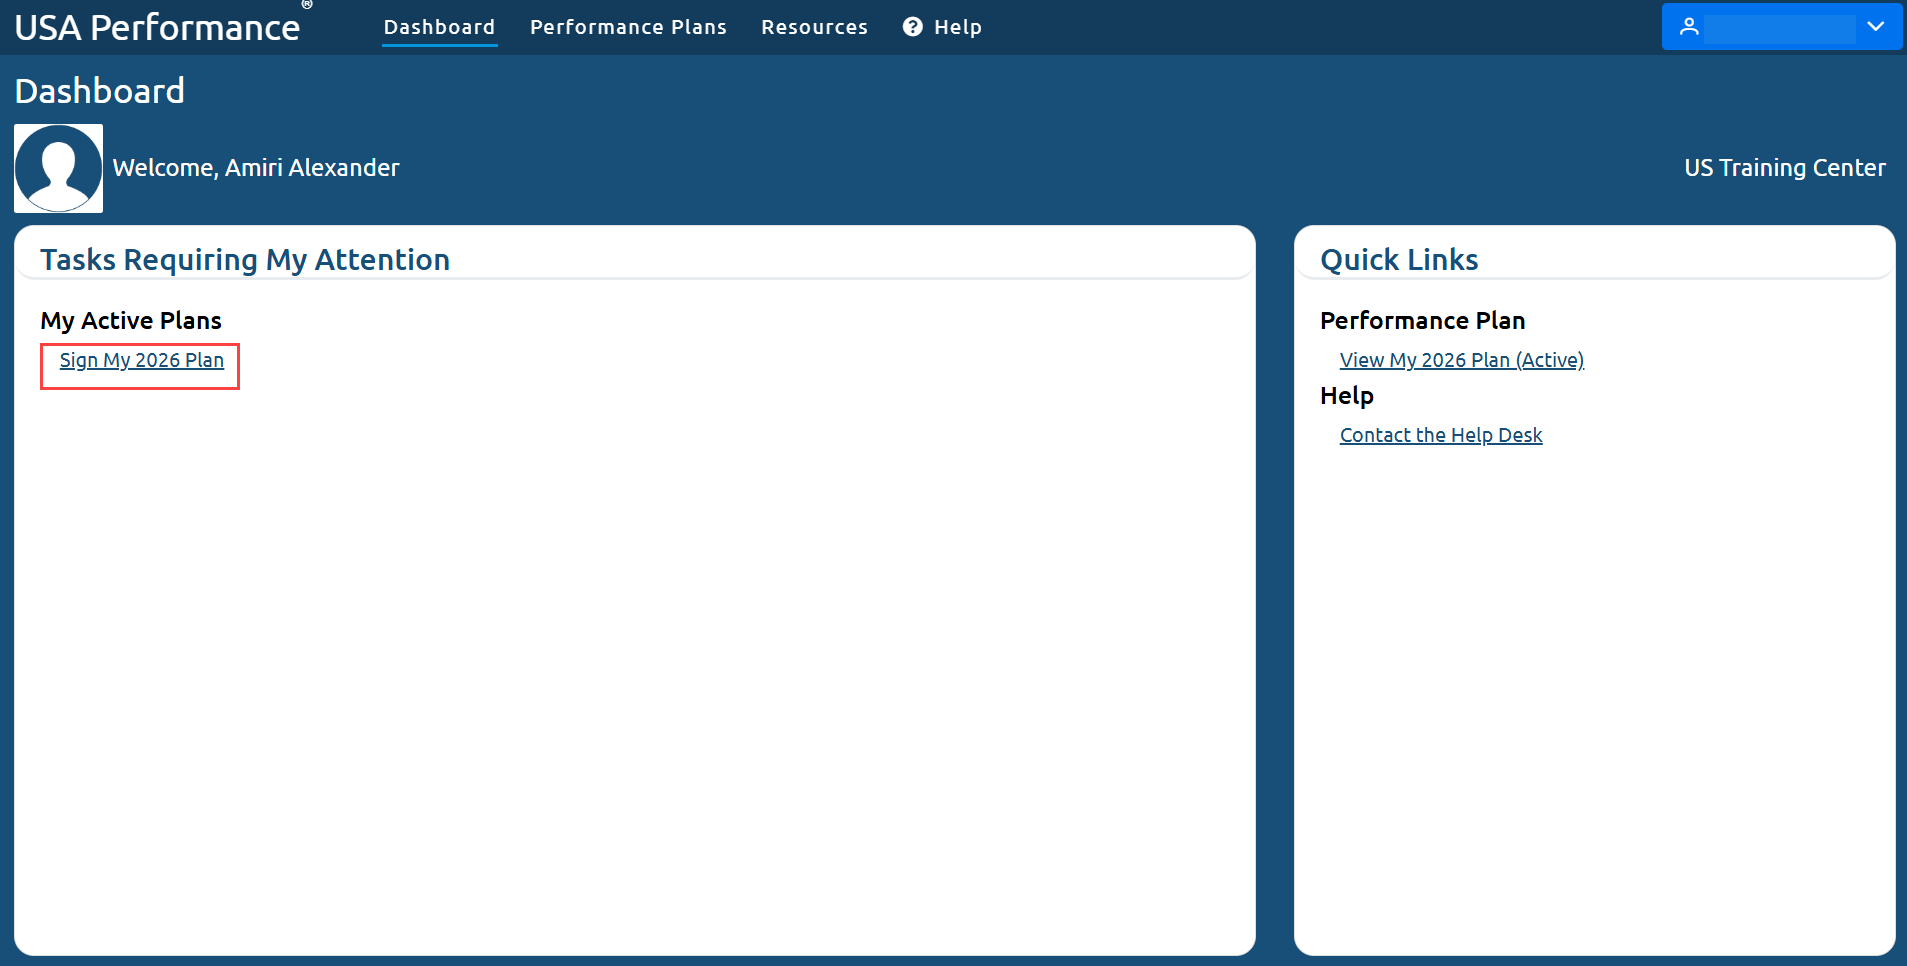
Task: Click the US Training Center text
Action: point(1784,168)
